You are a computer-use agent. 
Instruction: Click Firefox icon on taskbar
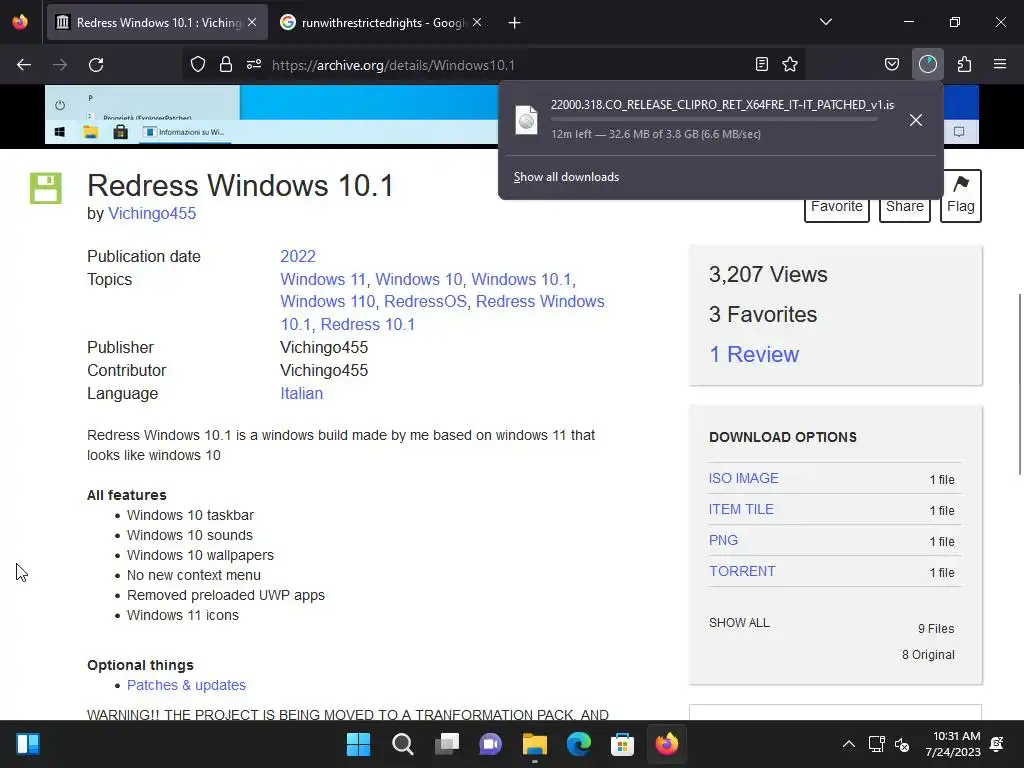point(667,744)
